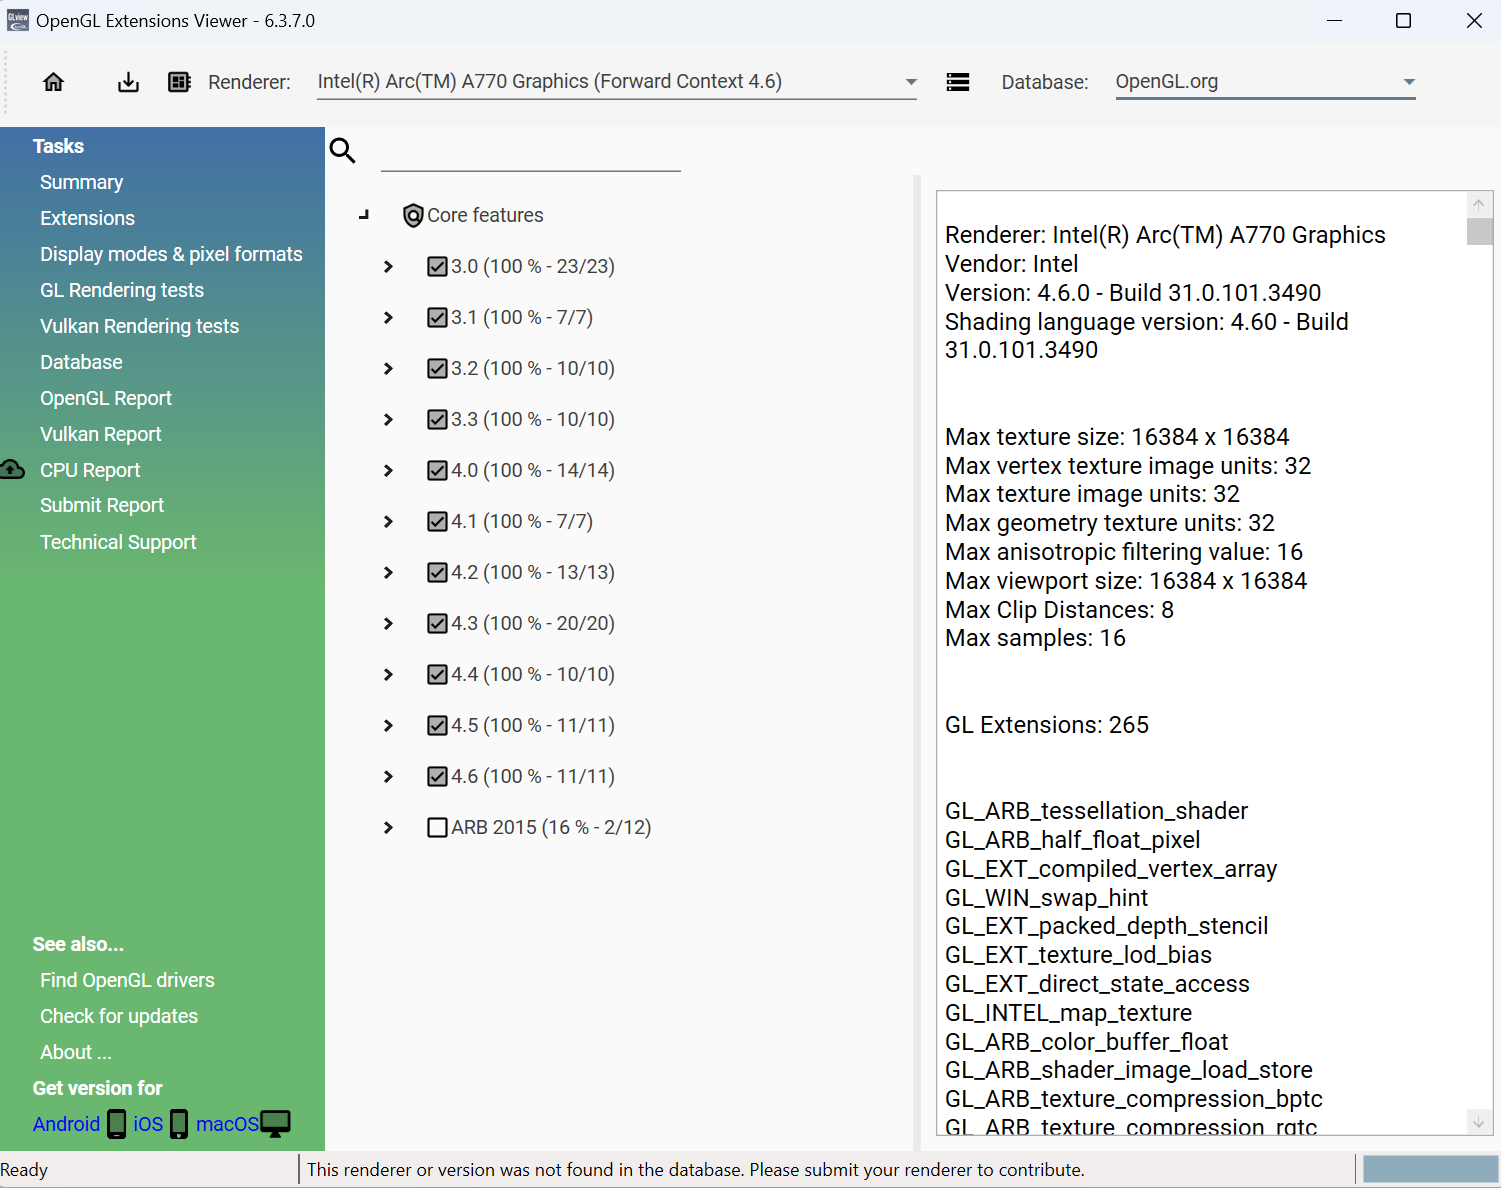Screen dimensions: 1501x1188
Task: Click the Core features shield icon
Action: pyautogui.click(x=413, y=215)
